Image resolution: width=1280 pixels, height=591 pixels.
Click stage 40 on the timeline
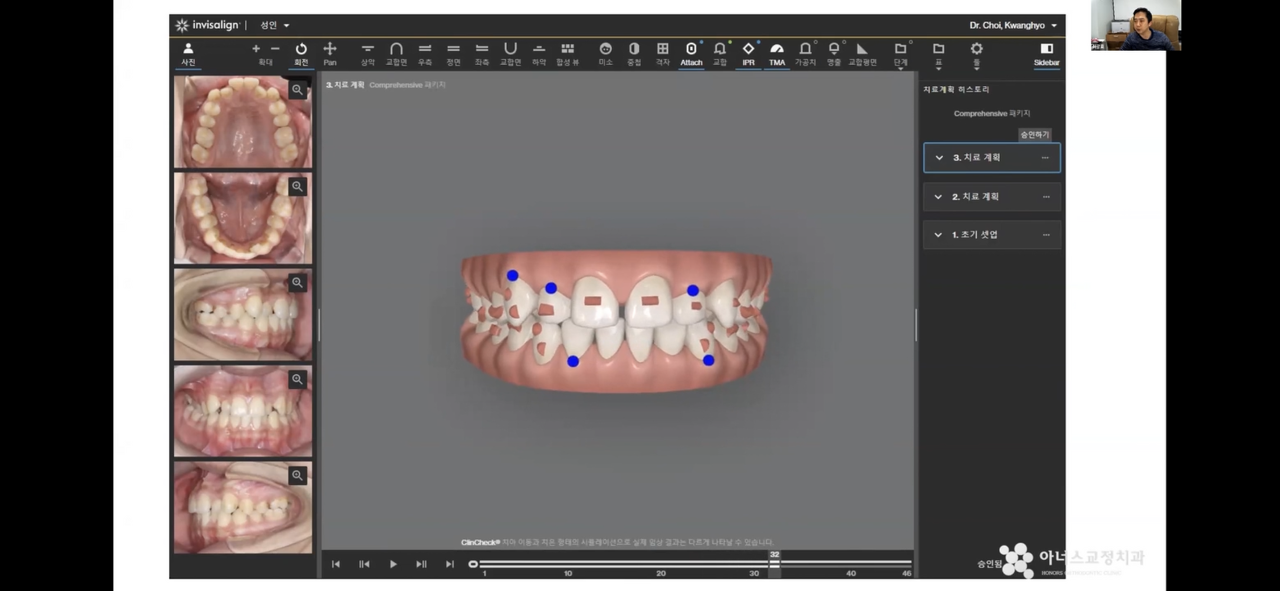click(x=851, y=573)
